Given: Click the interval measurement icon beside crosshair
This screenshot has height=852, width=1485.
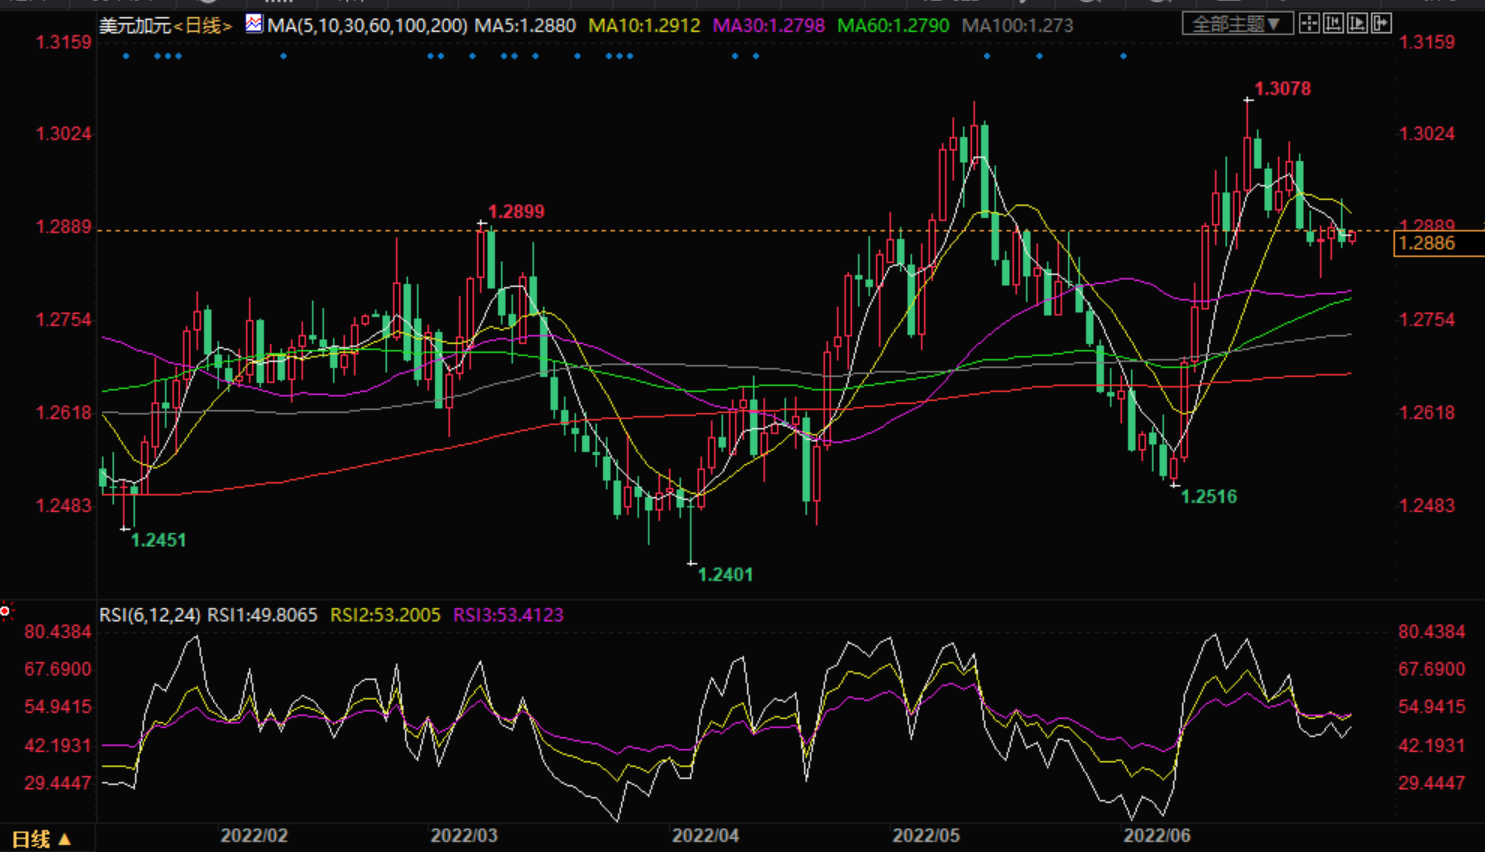Looking at the screenshot, I should pos(1333,23).
